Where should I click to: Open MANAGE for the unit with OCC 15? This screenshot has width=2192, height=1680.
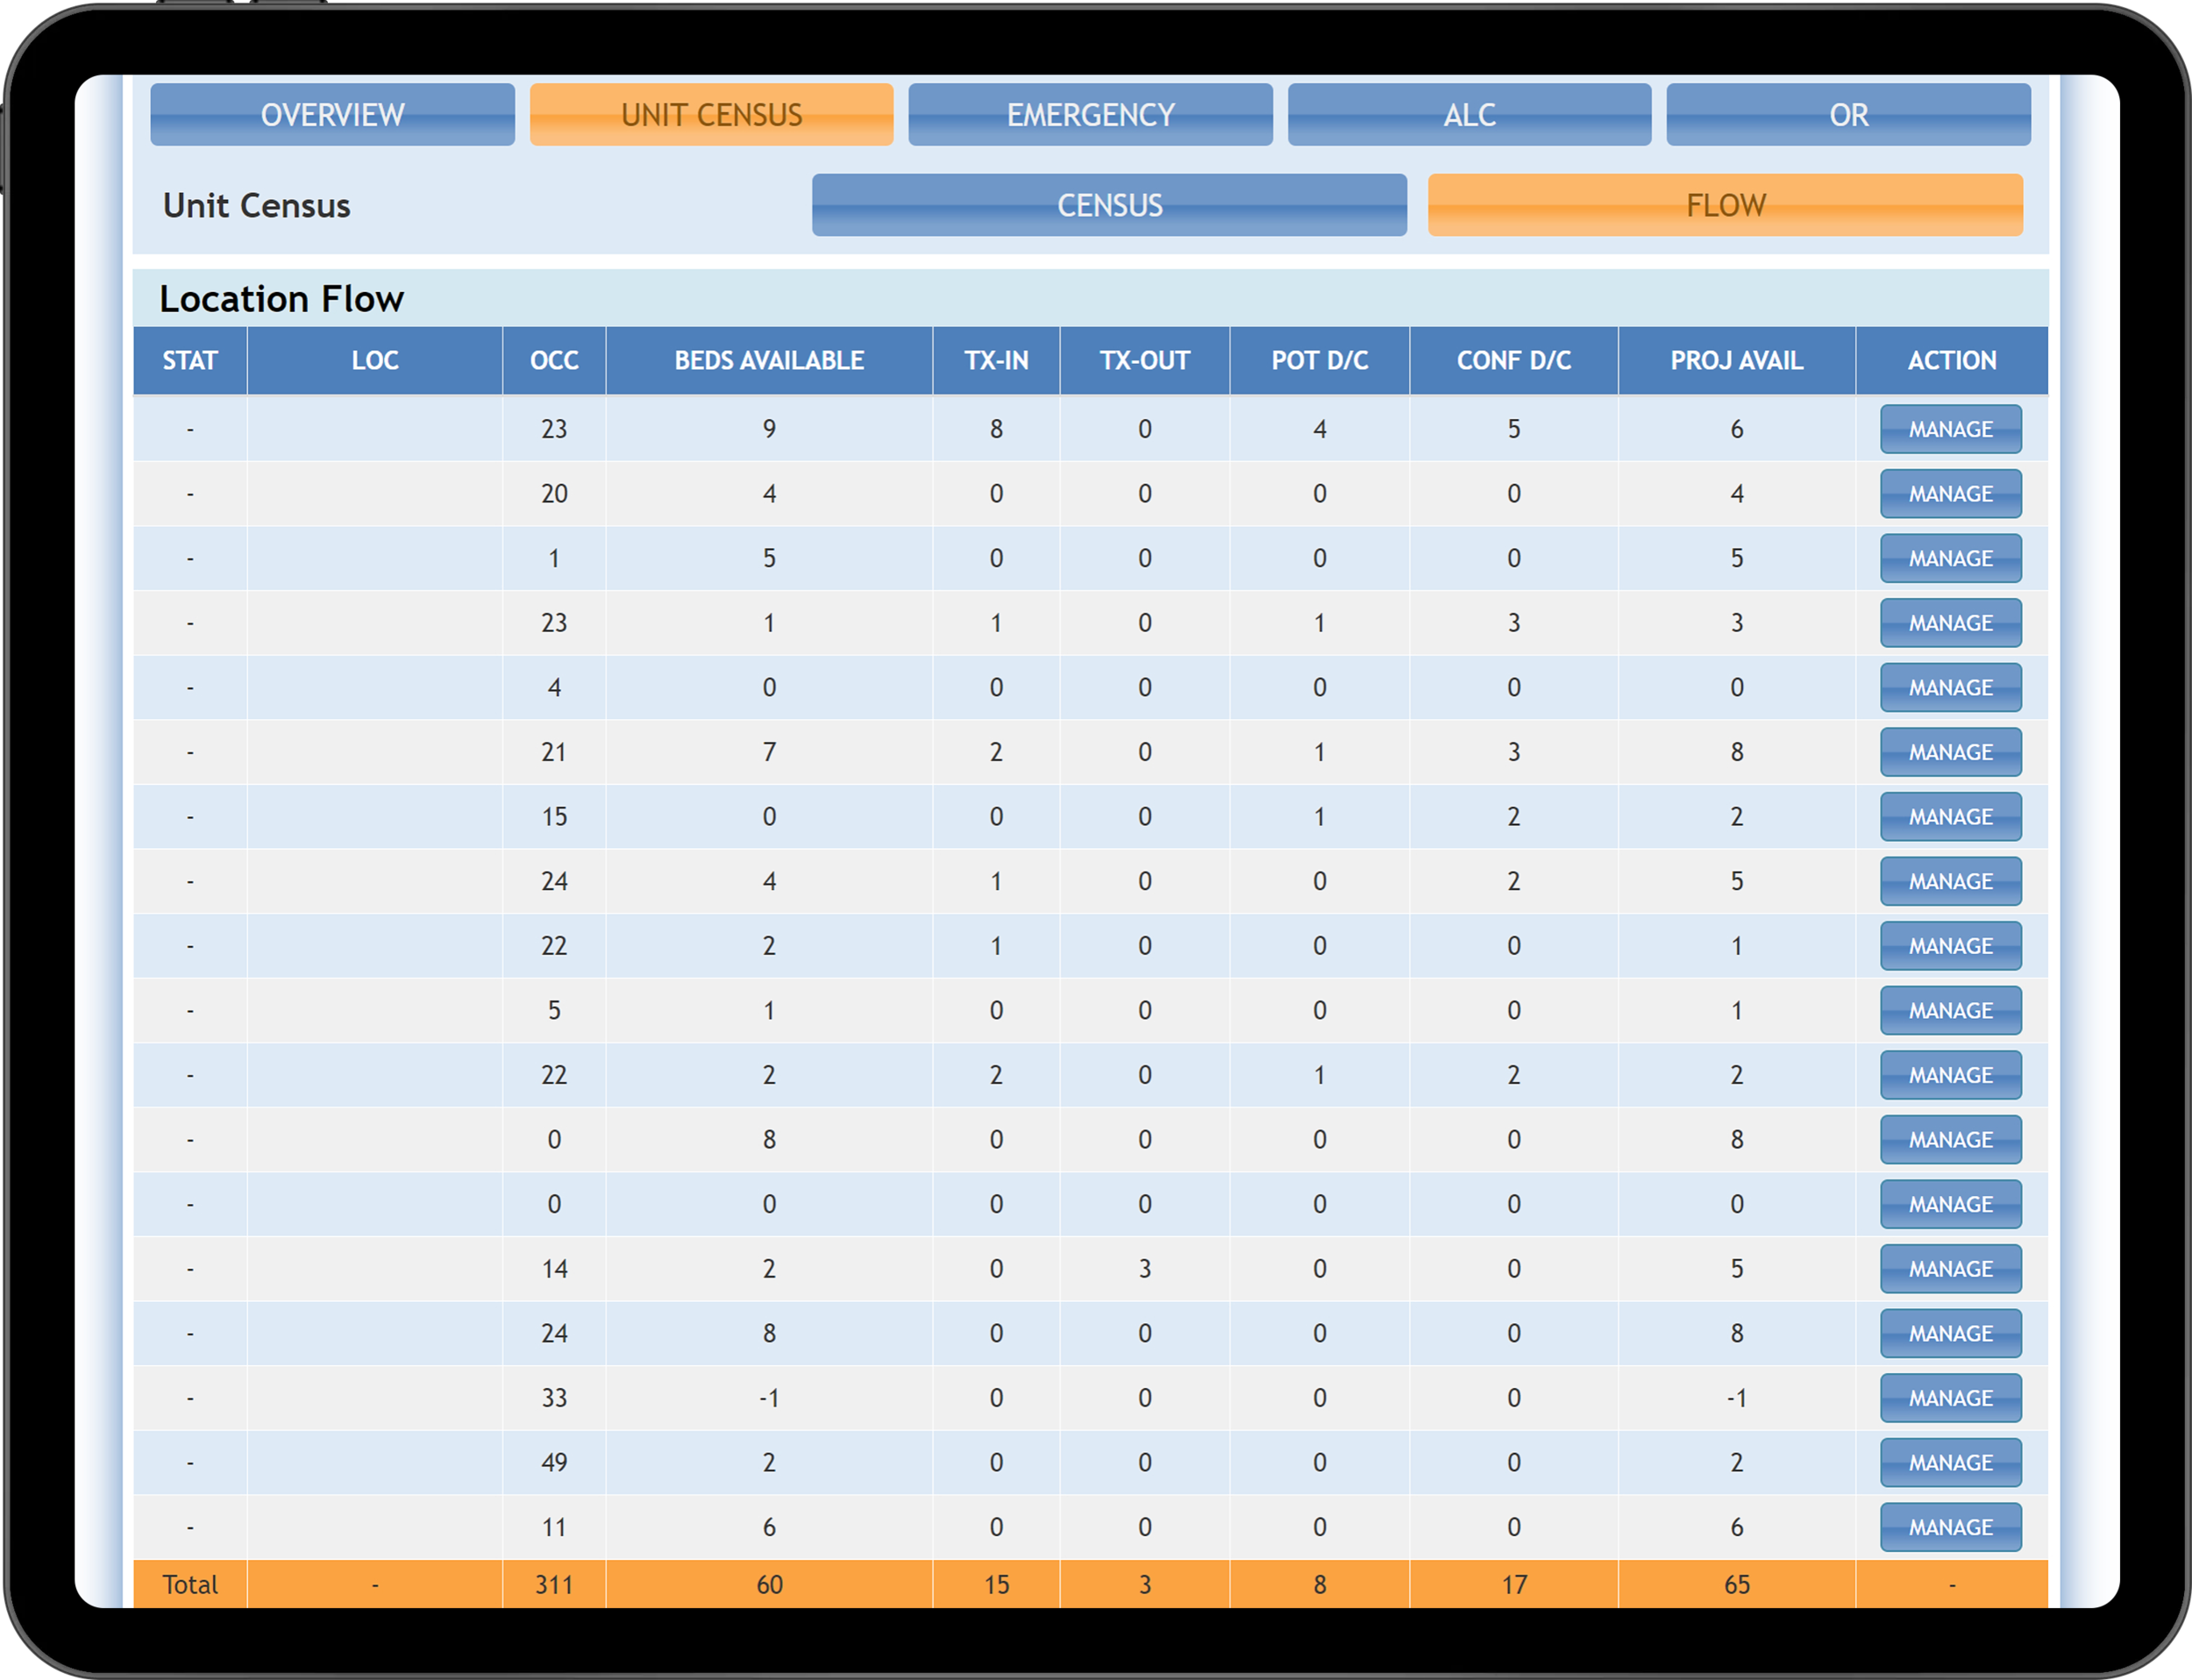(1950, 817)
